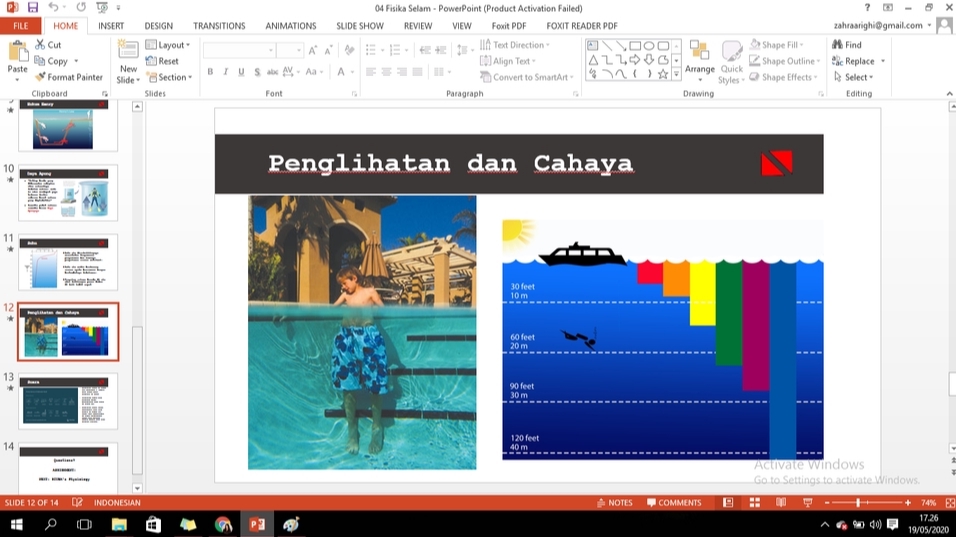
Task: Click Decrease List Level icon
Action: [x=425, y=50]
